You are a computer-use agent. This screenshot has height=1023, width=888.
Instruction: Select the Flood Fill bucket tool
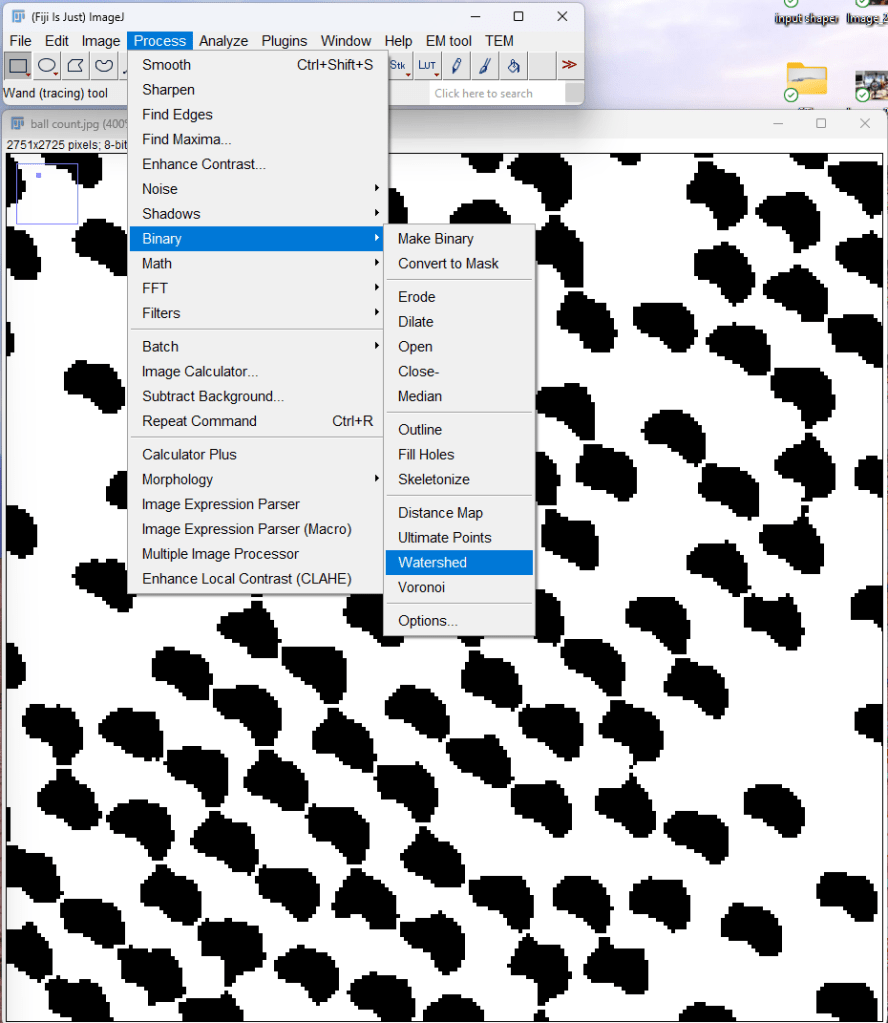[x=513, y=66]
